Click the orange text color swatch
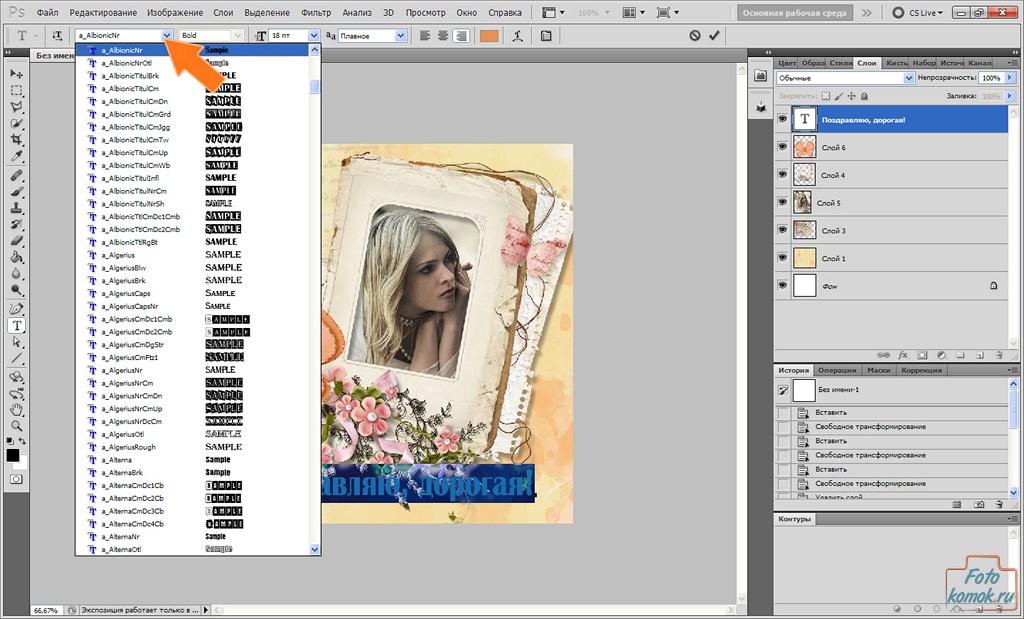Viewport: 1024px width, 619px height. (488, 35)
